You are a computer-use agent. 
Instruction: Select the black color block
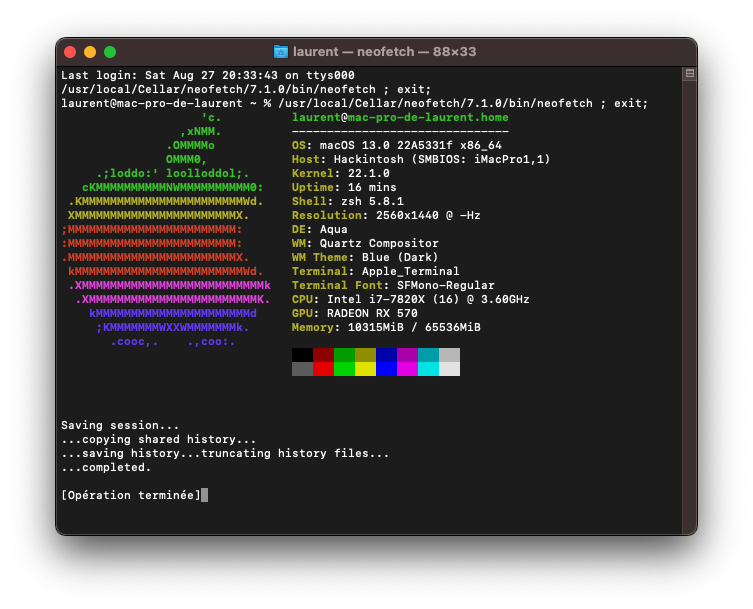303,355
